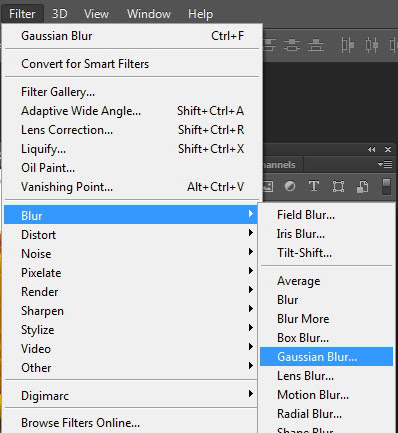Select the highlighted Blur submenu entry
The height and width of the screenshot is (433, 398).
[131, 215]
